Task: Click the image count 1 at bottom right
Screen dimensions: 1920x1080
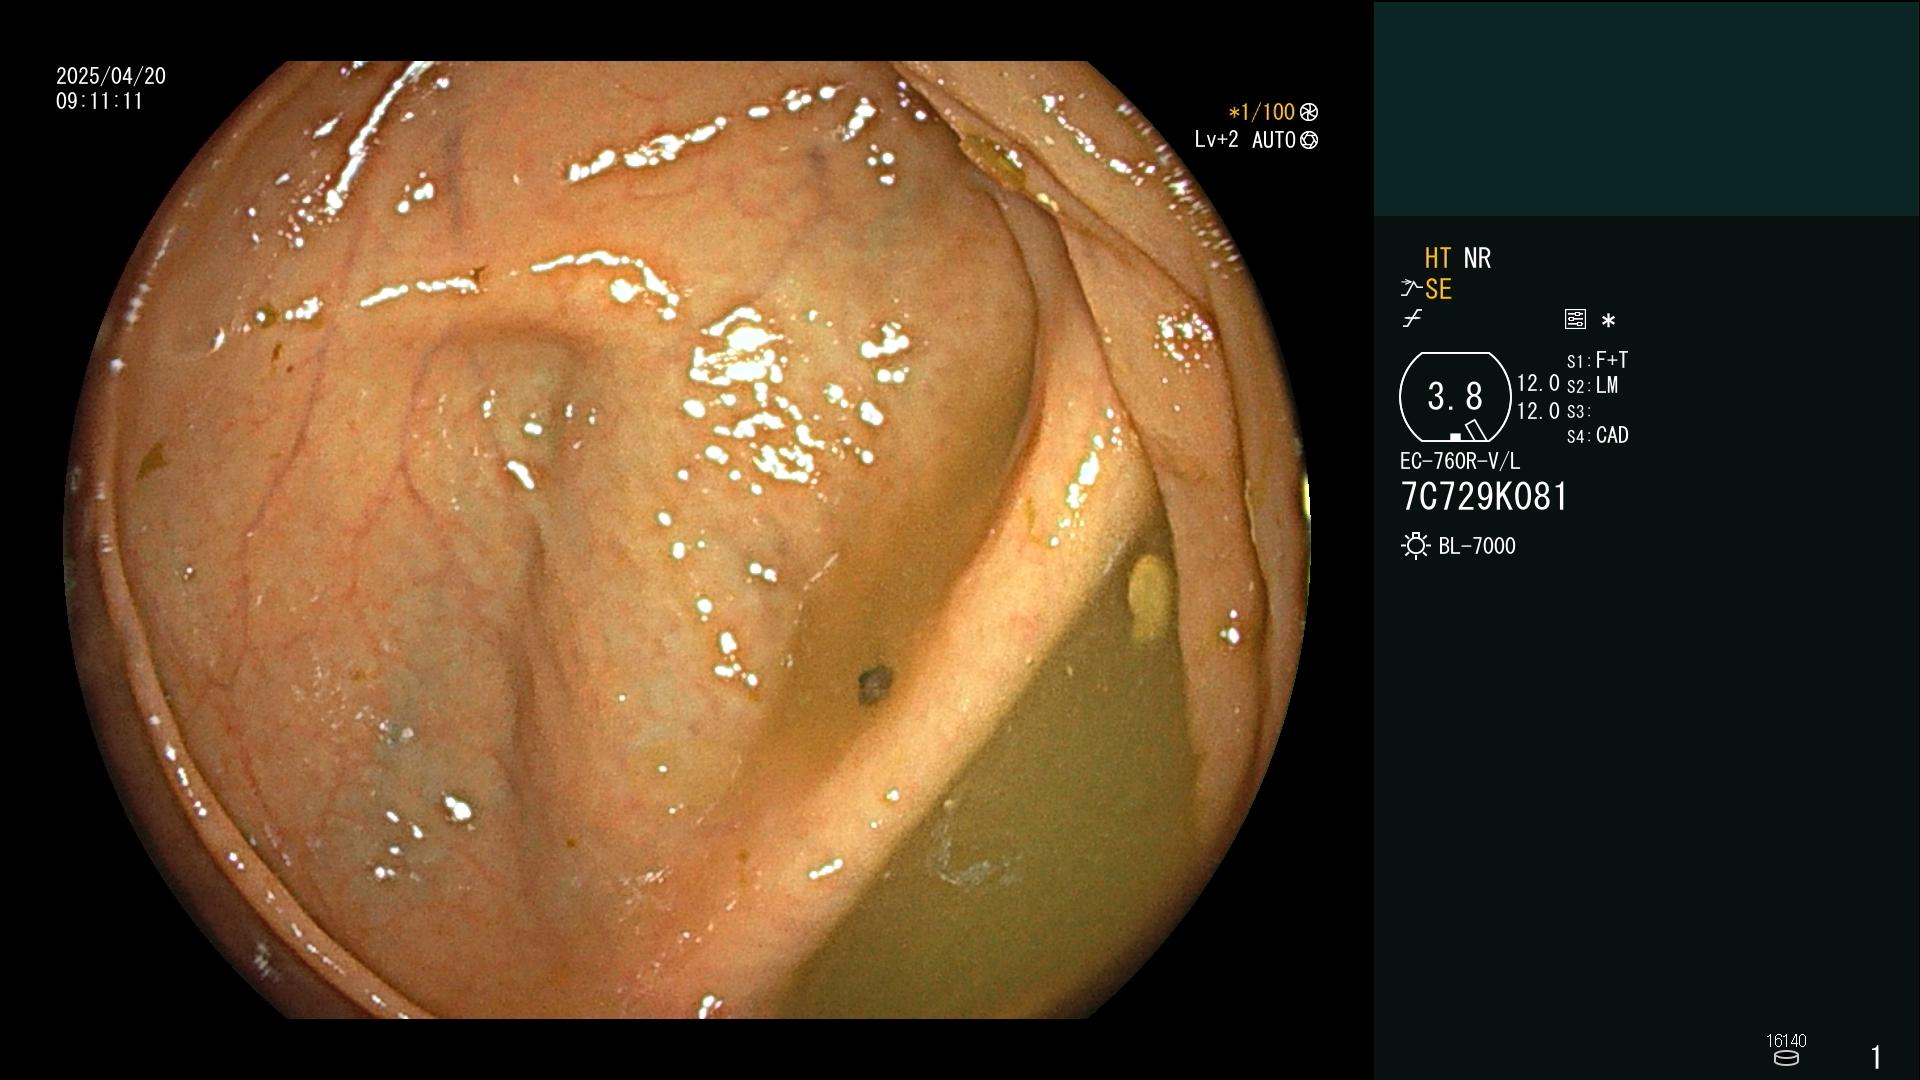Action: pos(1876,1057)
